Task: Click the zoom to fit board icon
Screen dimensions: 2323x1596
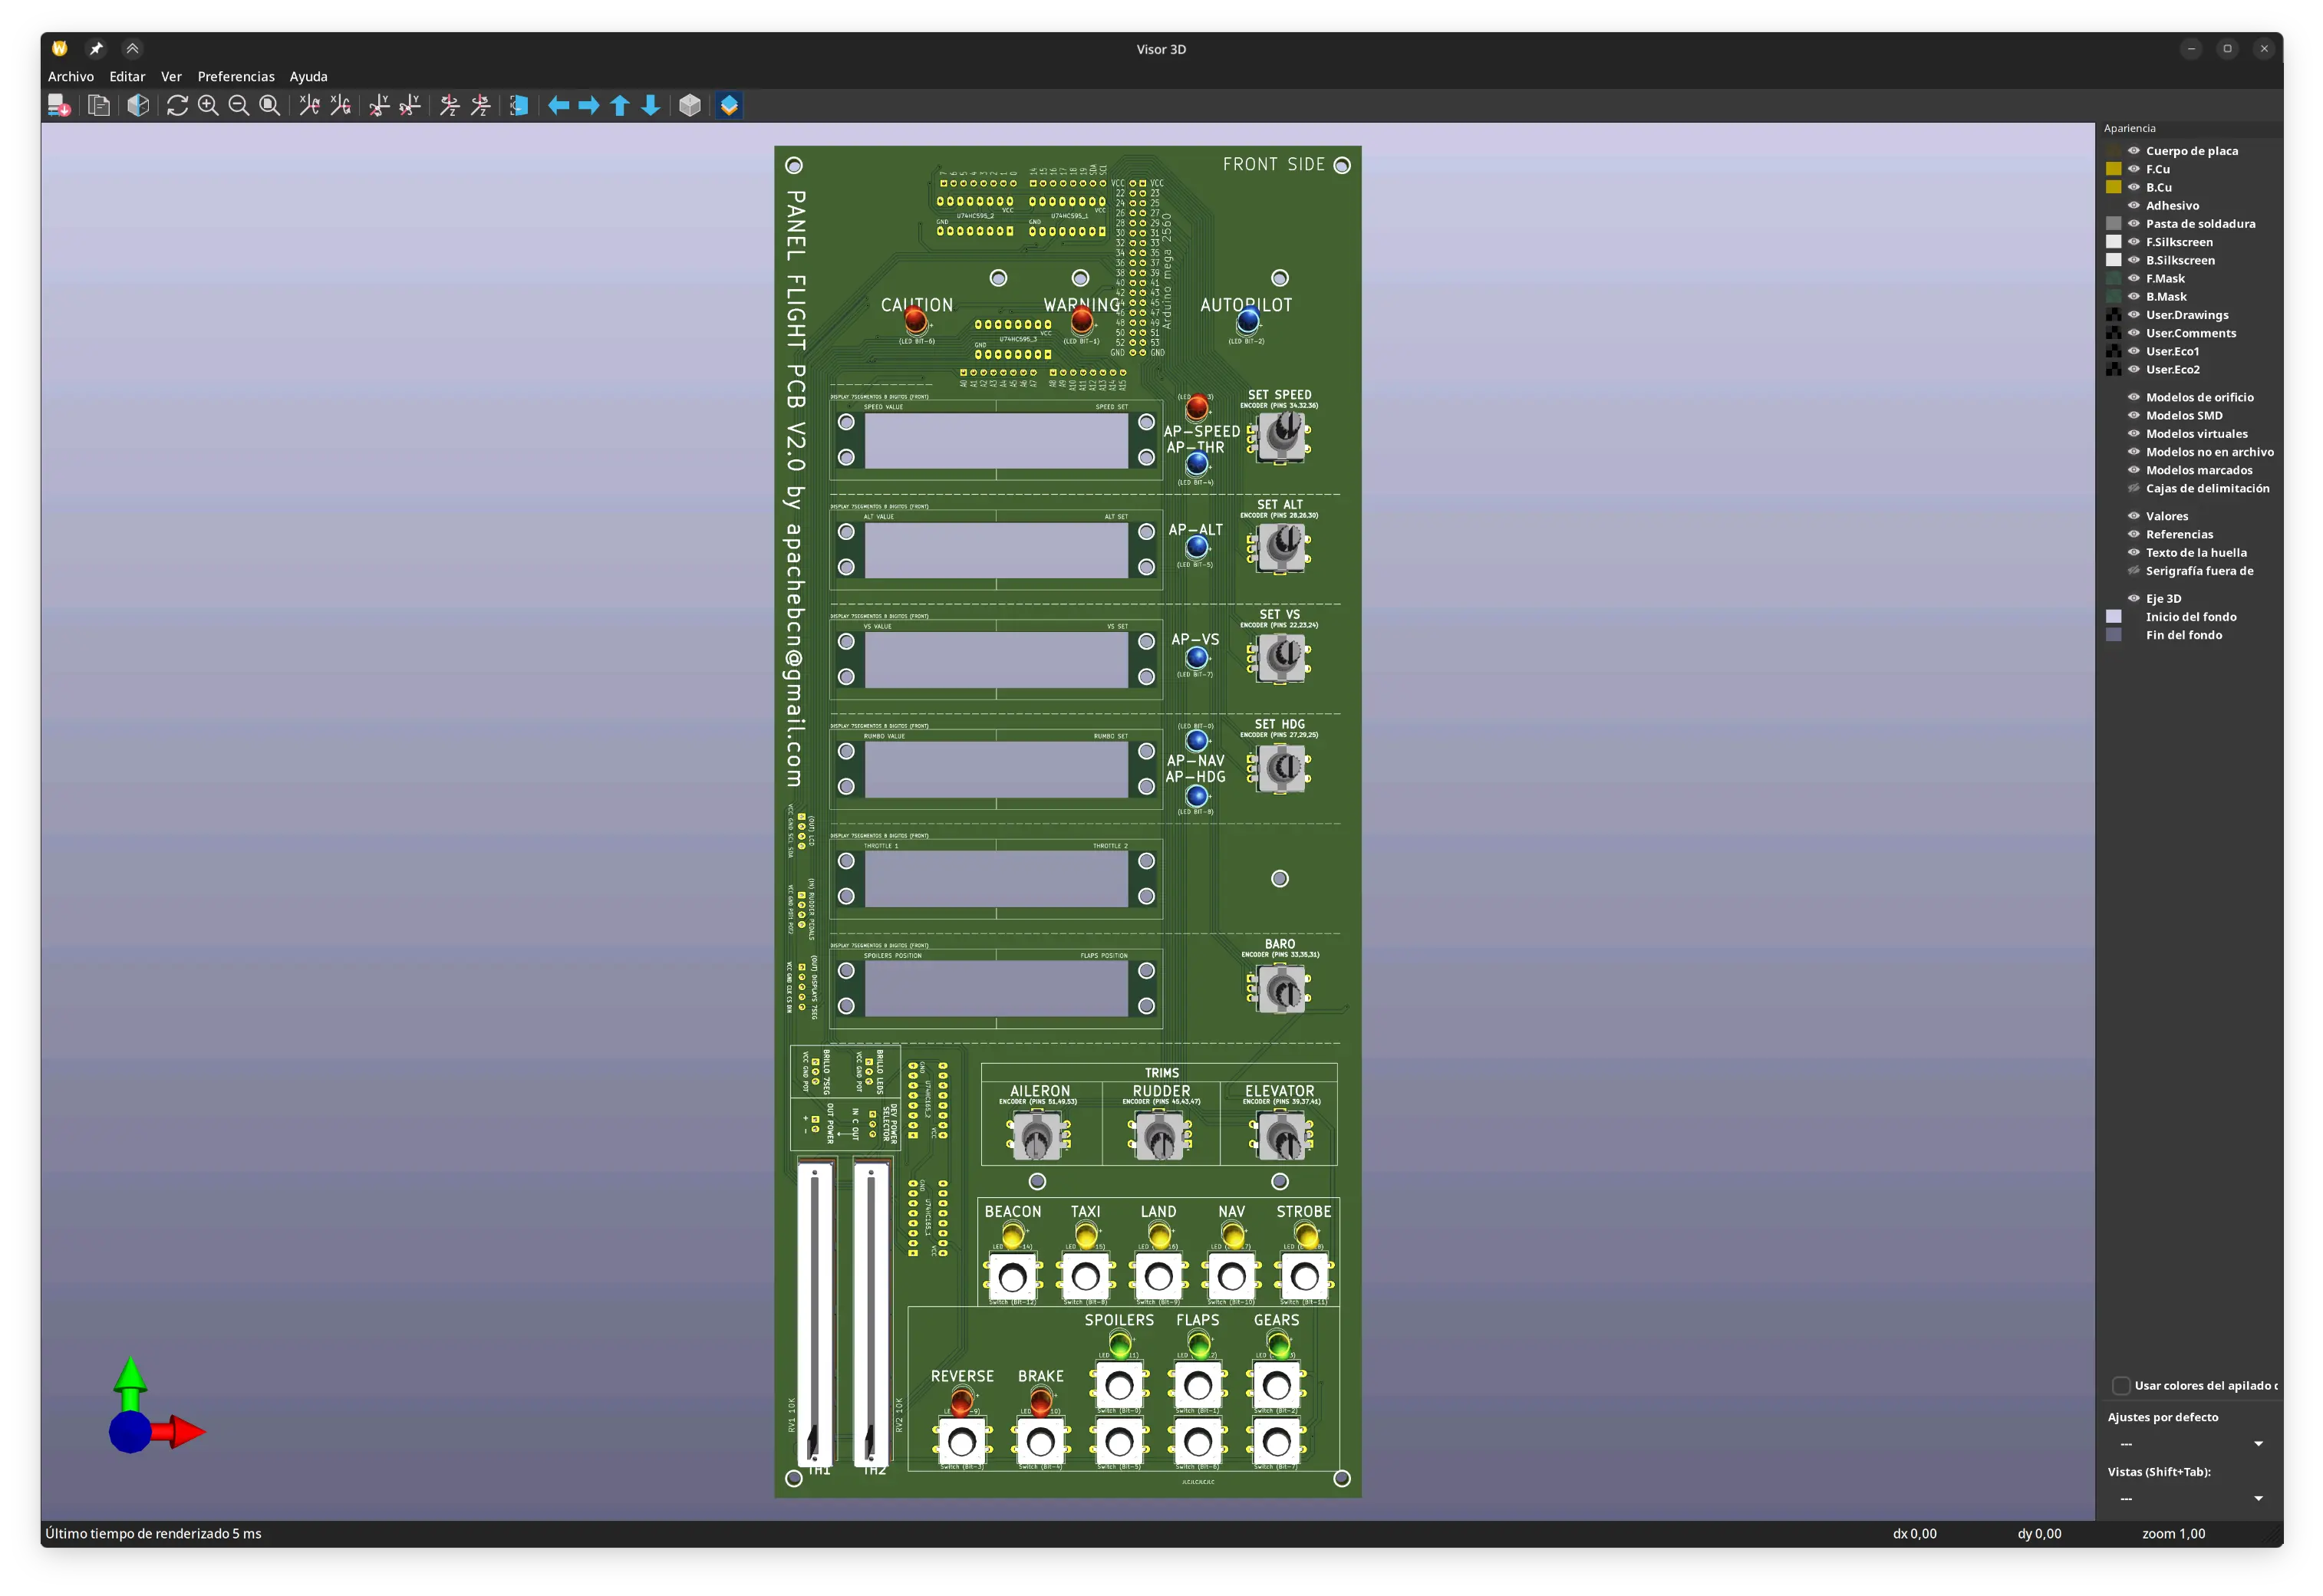Action: click(270, 106)
